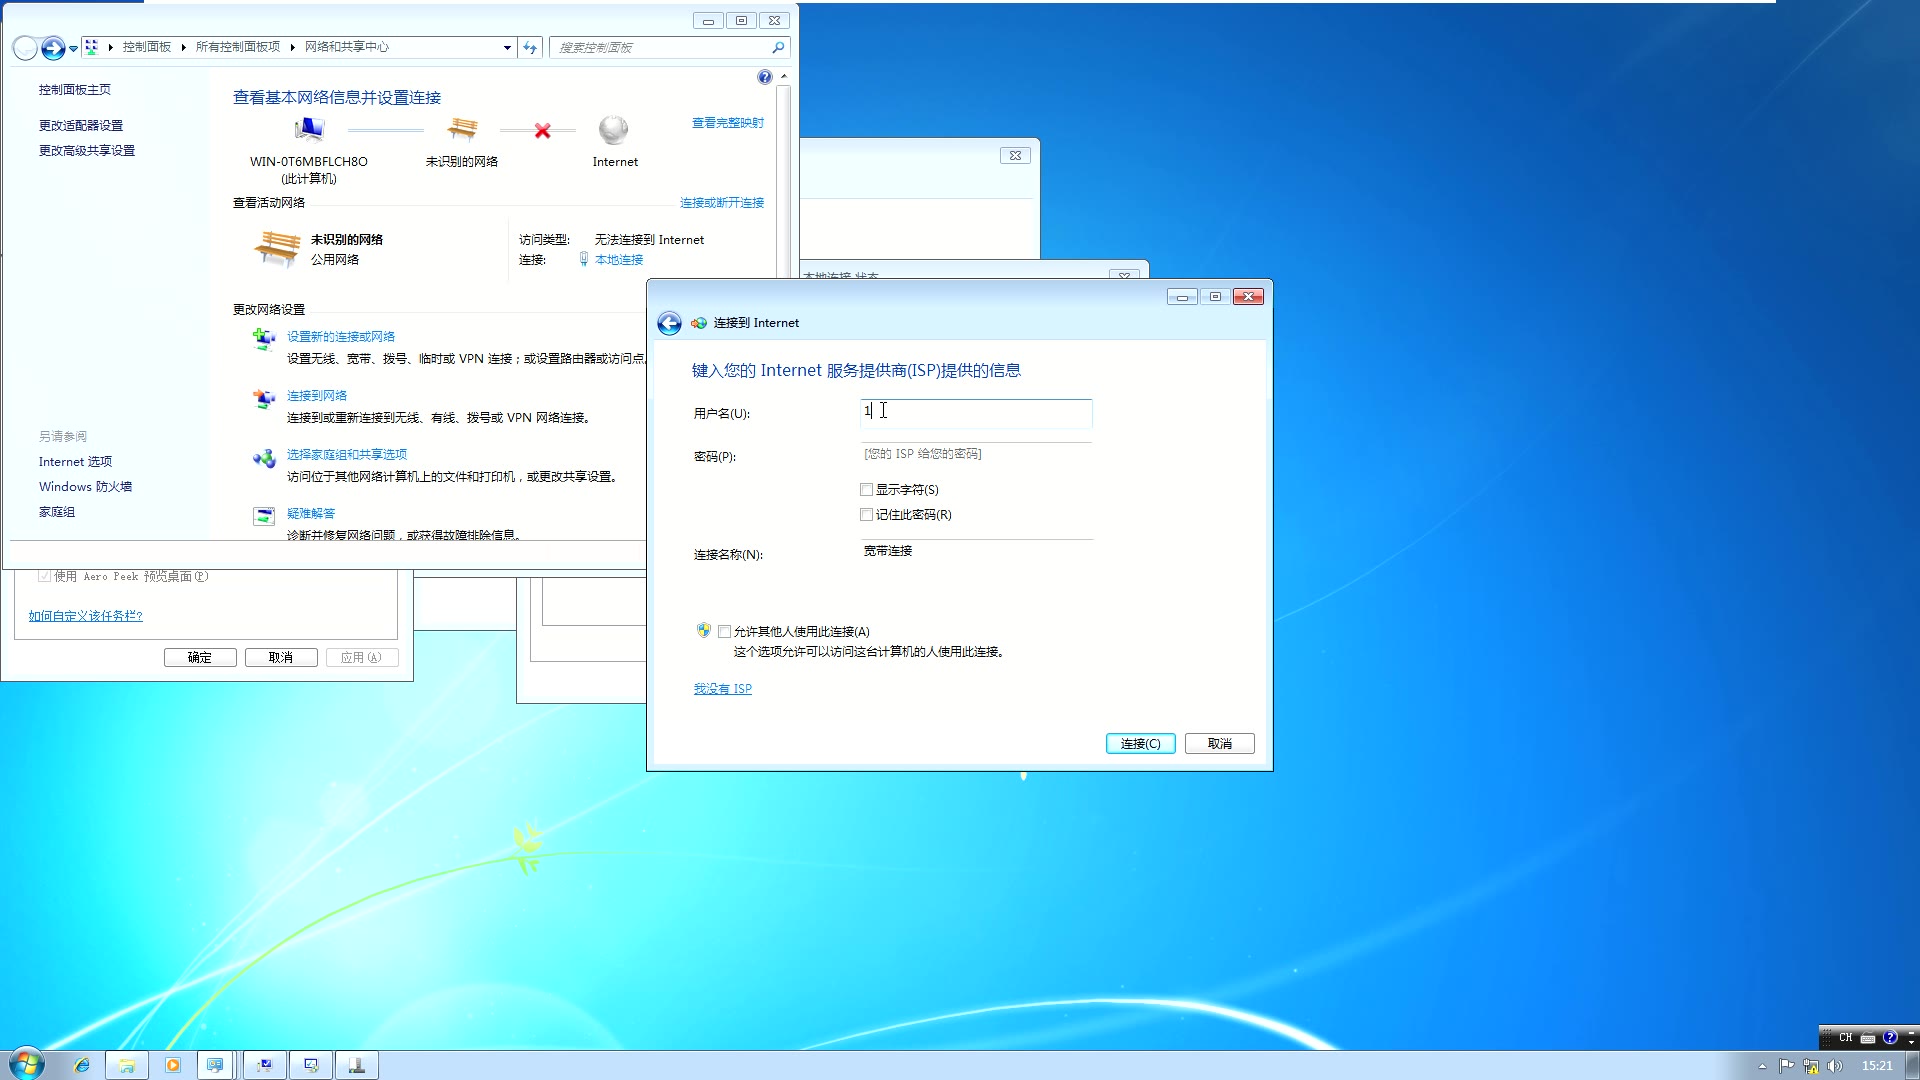Expand the breadcrumb arrow after 控制面板
The height and width of the screenshot is (1080, 1920).
pyautogui.click(x=184, y=47)
